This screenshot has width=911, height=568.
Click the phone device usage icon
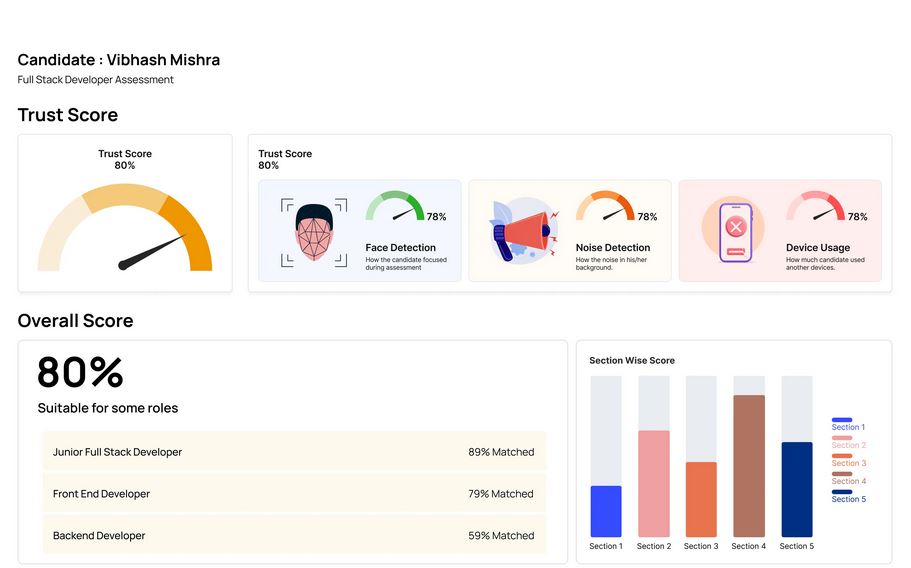coord(735,231)
